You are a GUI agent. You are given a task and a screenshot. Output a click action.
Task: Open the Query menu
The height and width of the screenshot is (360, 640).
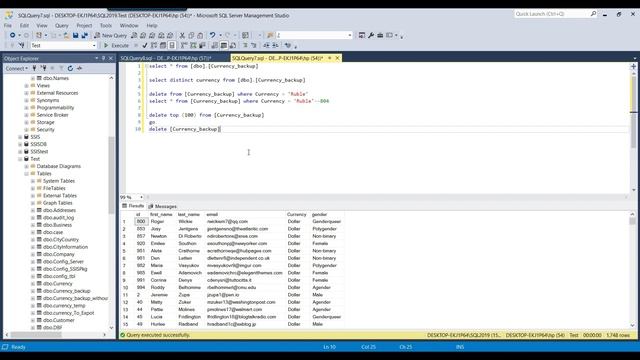pyautogui.click(x=62, y=25)
